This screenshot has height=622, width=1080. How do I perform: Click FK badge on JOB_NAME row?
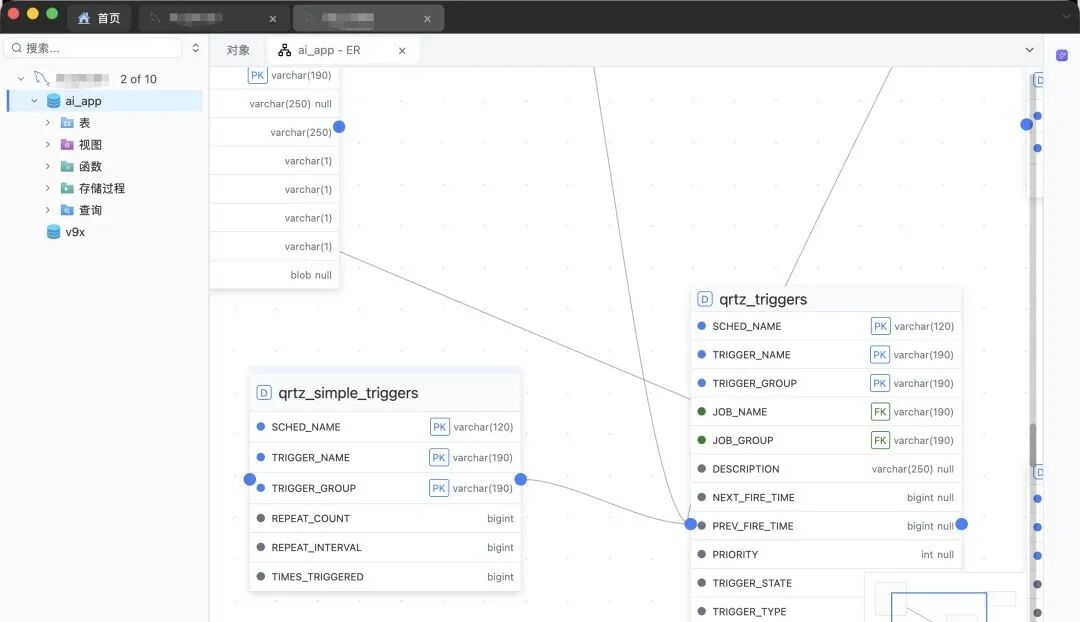(880, 412)
